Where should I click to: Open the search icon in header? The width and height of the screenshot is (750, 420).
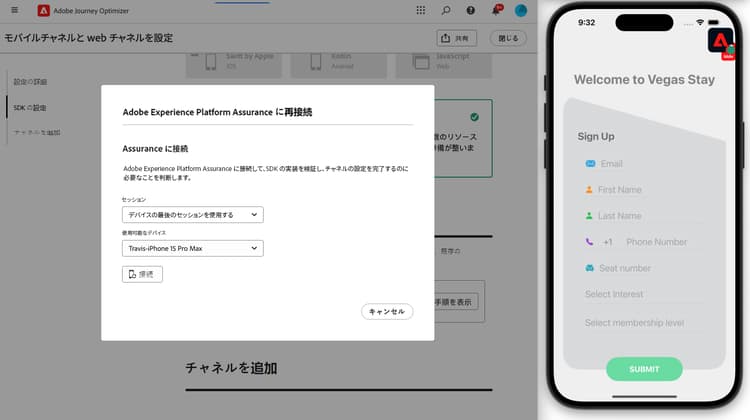coord(446,10)
